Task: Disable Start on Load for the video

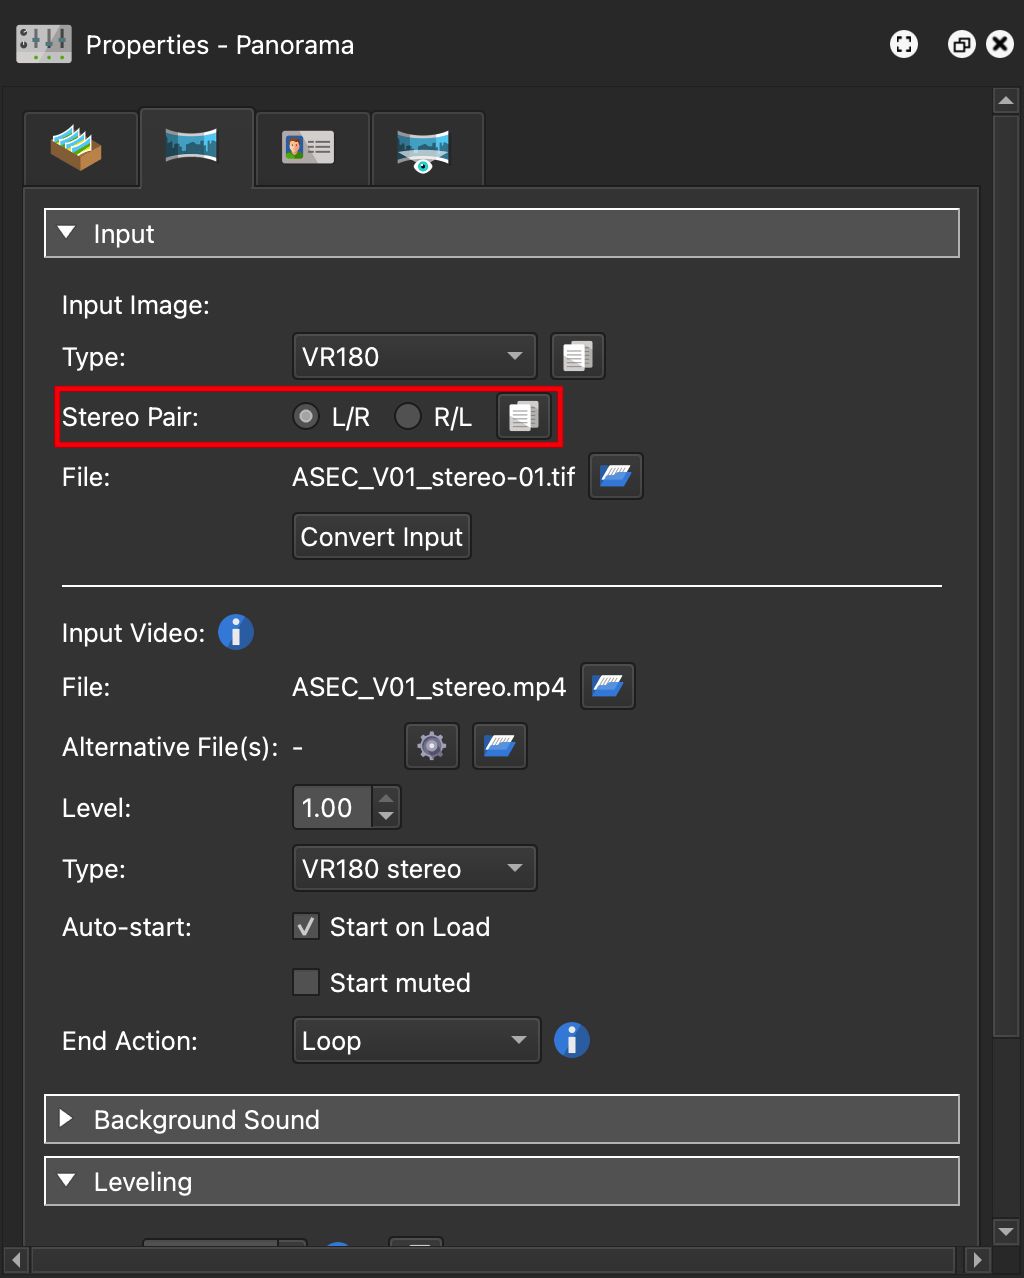Action: (x=306, y=927)
